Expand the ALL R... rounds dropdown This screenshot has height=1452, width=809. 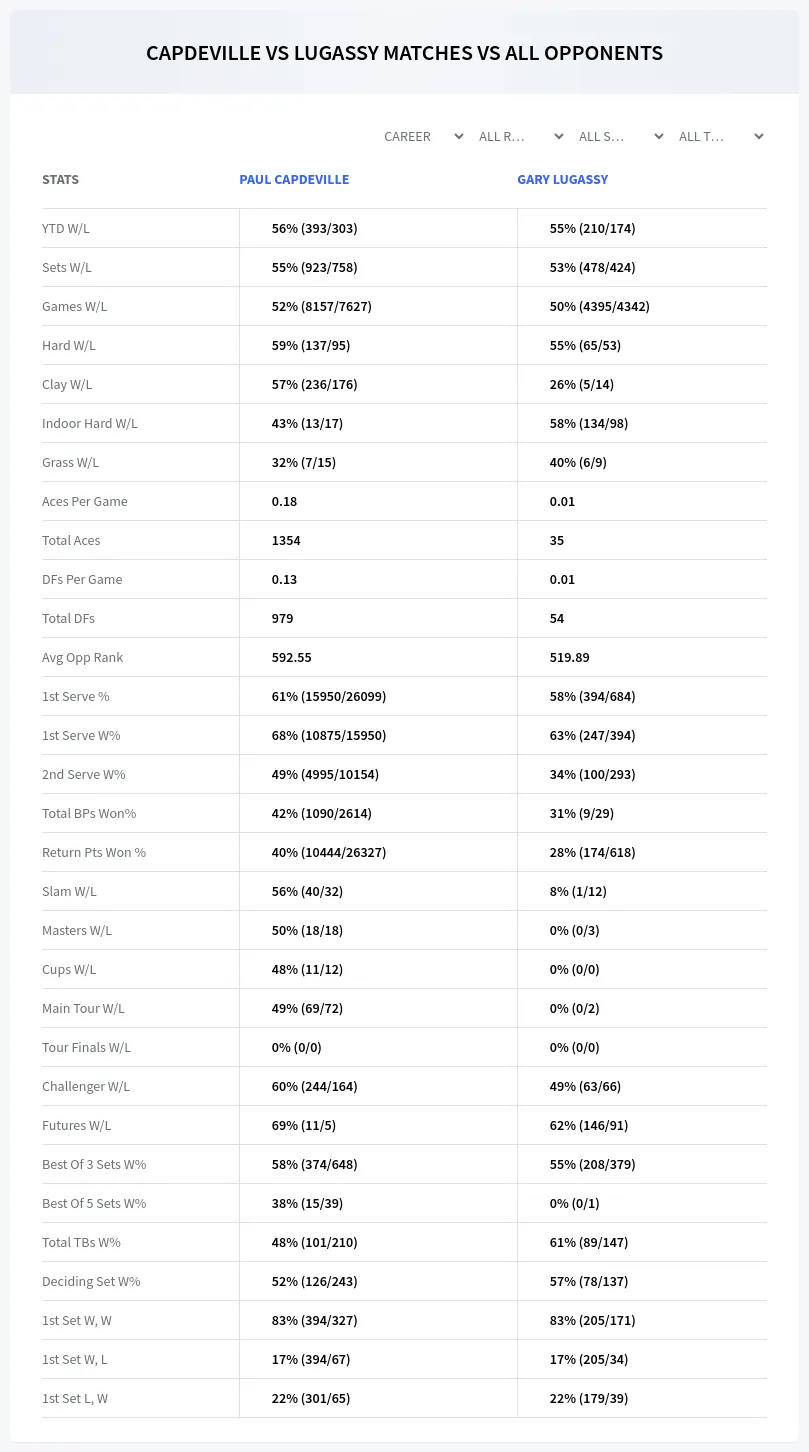coord(522,136)
